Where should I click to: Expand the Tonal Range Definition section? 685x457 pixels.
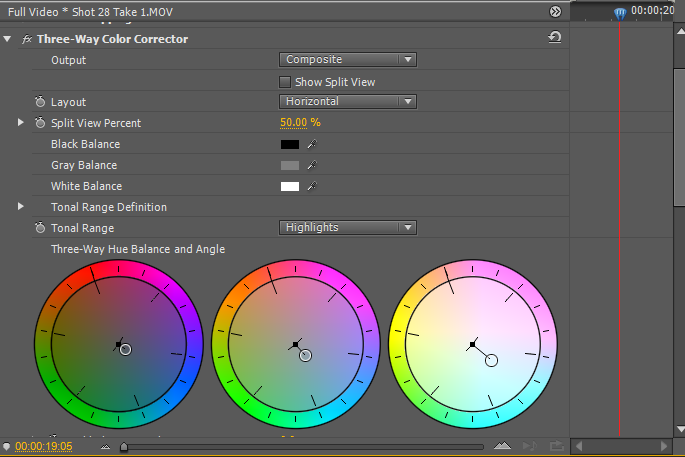click(x=20, y=206)
